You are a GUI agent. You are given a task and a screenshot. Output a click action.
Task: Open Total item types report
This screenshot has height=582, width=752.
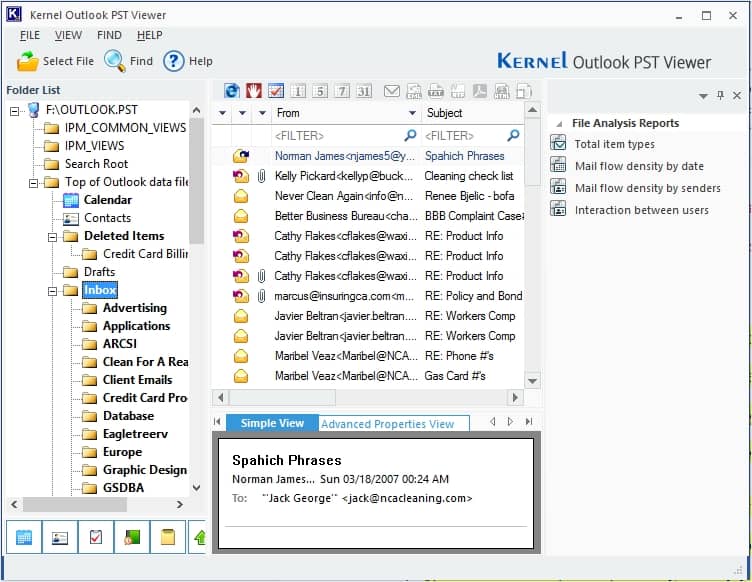point(614,144)
